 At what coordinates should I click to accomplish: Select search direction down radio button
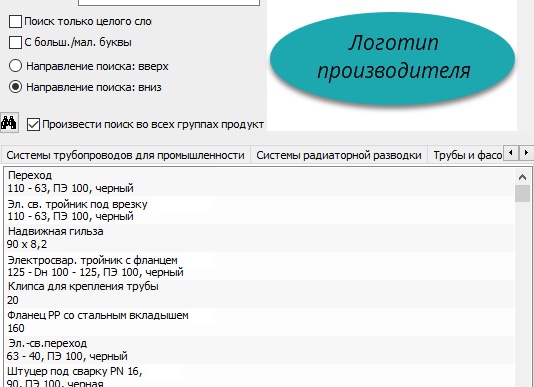pos(15,87)
